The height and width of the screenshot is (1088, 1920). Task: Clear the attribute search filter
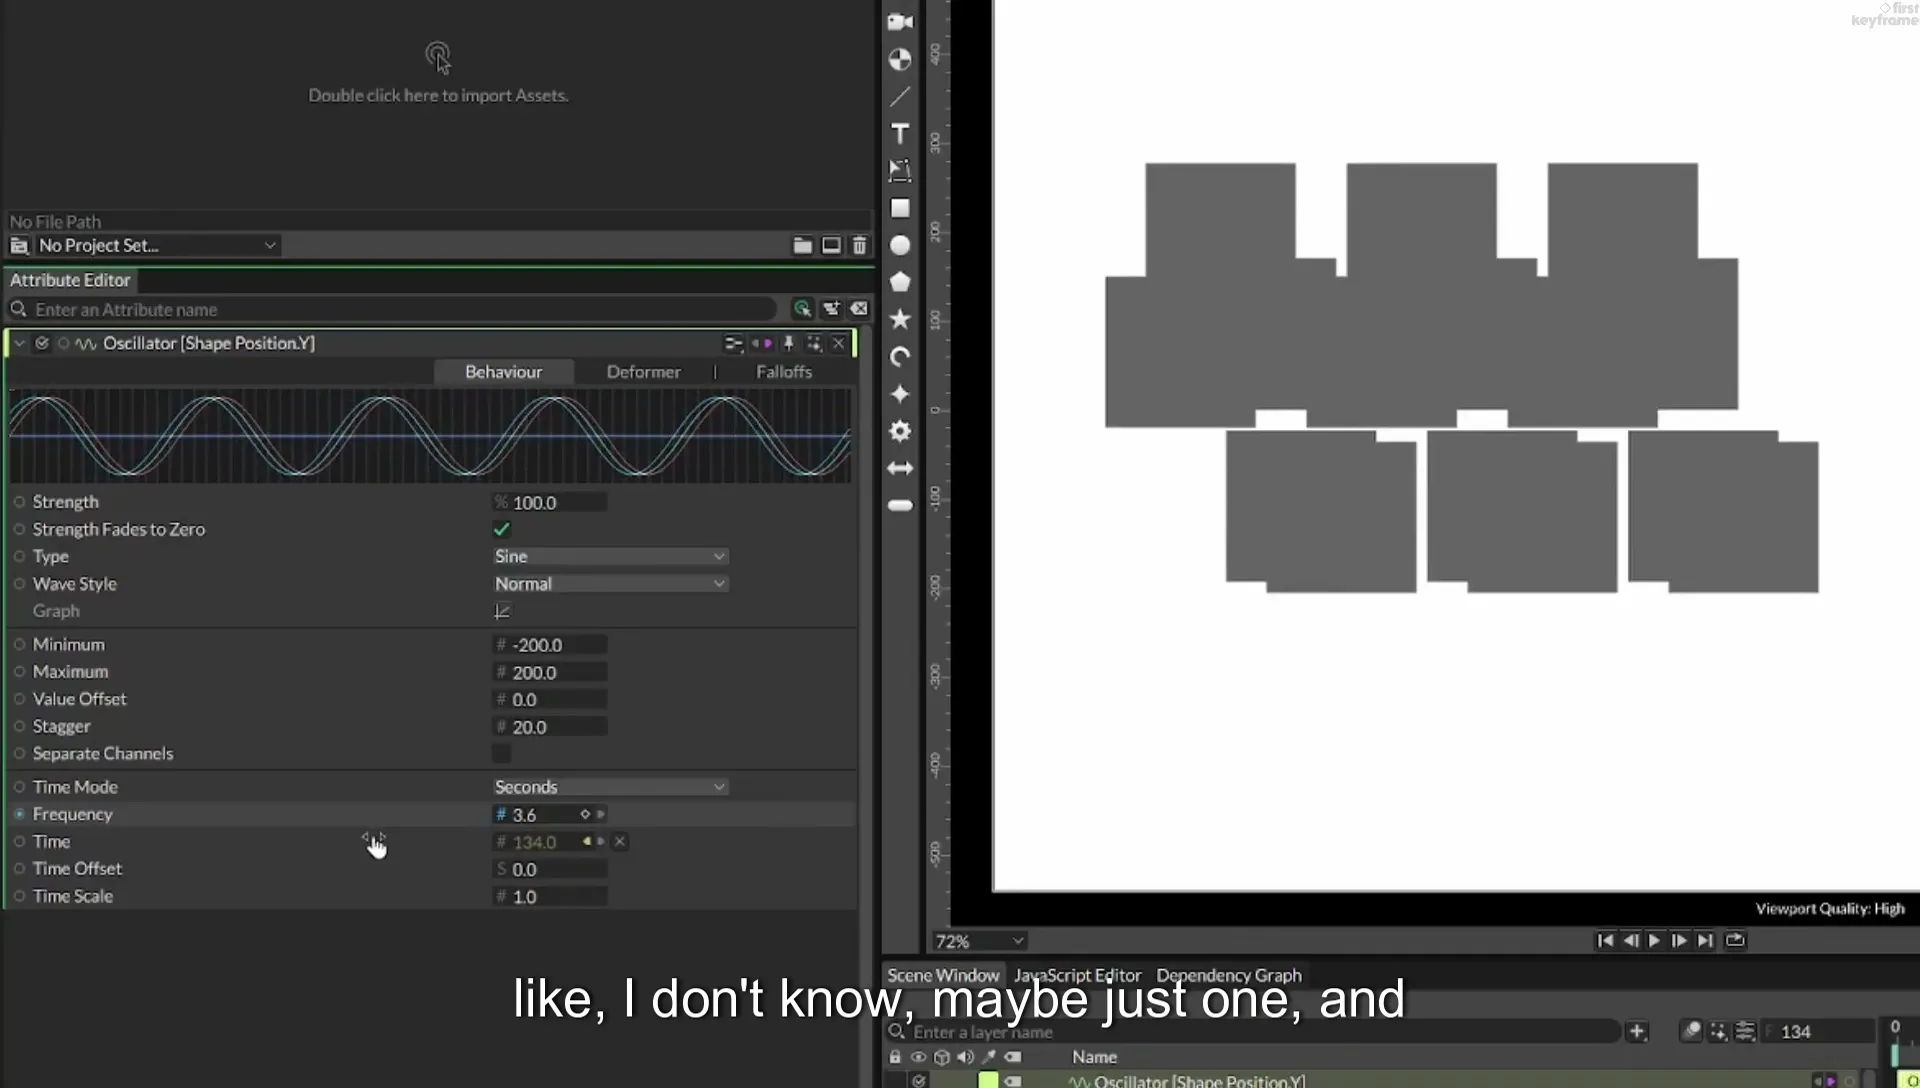(x=859, y=309)
